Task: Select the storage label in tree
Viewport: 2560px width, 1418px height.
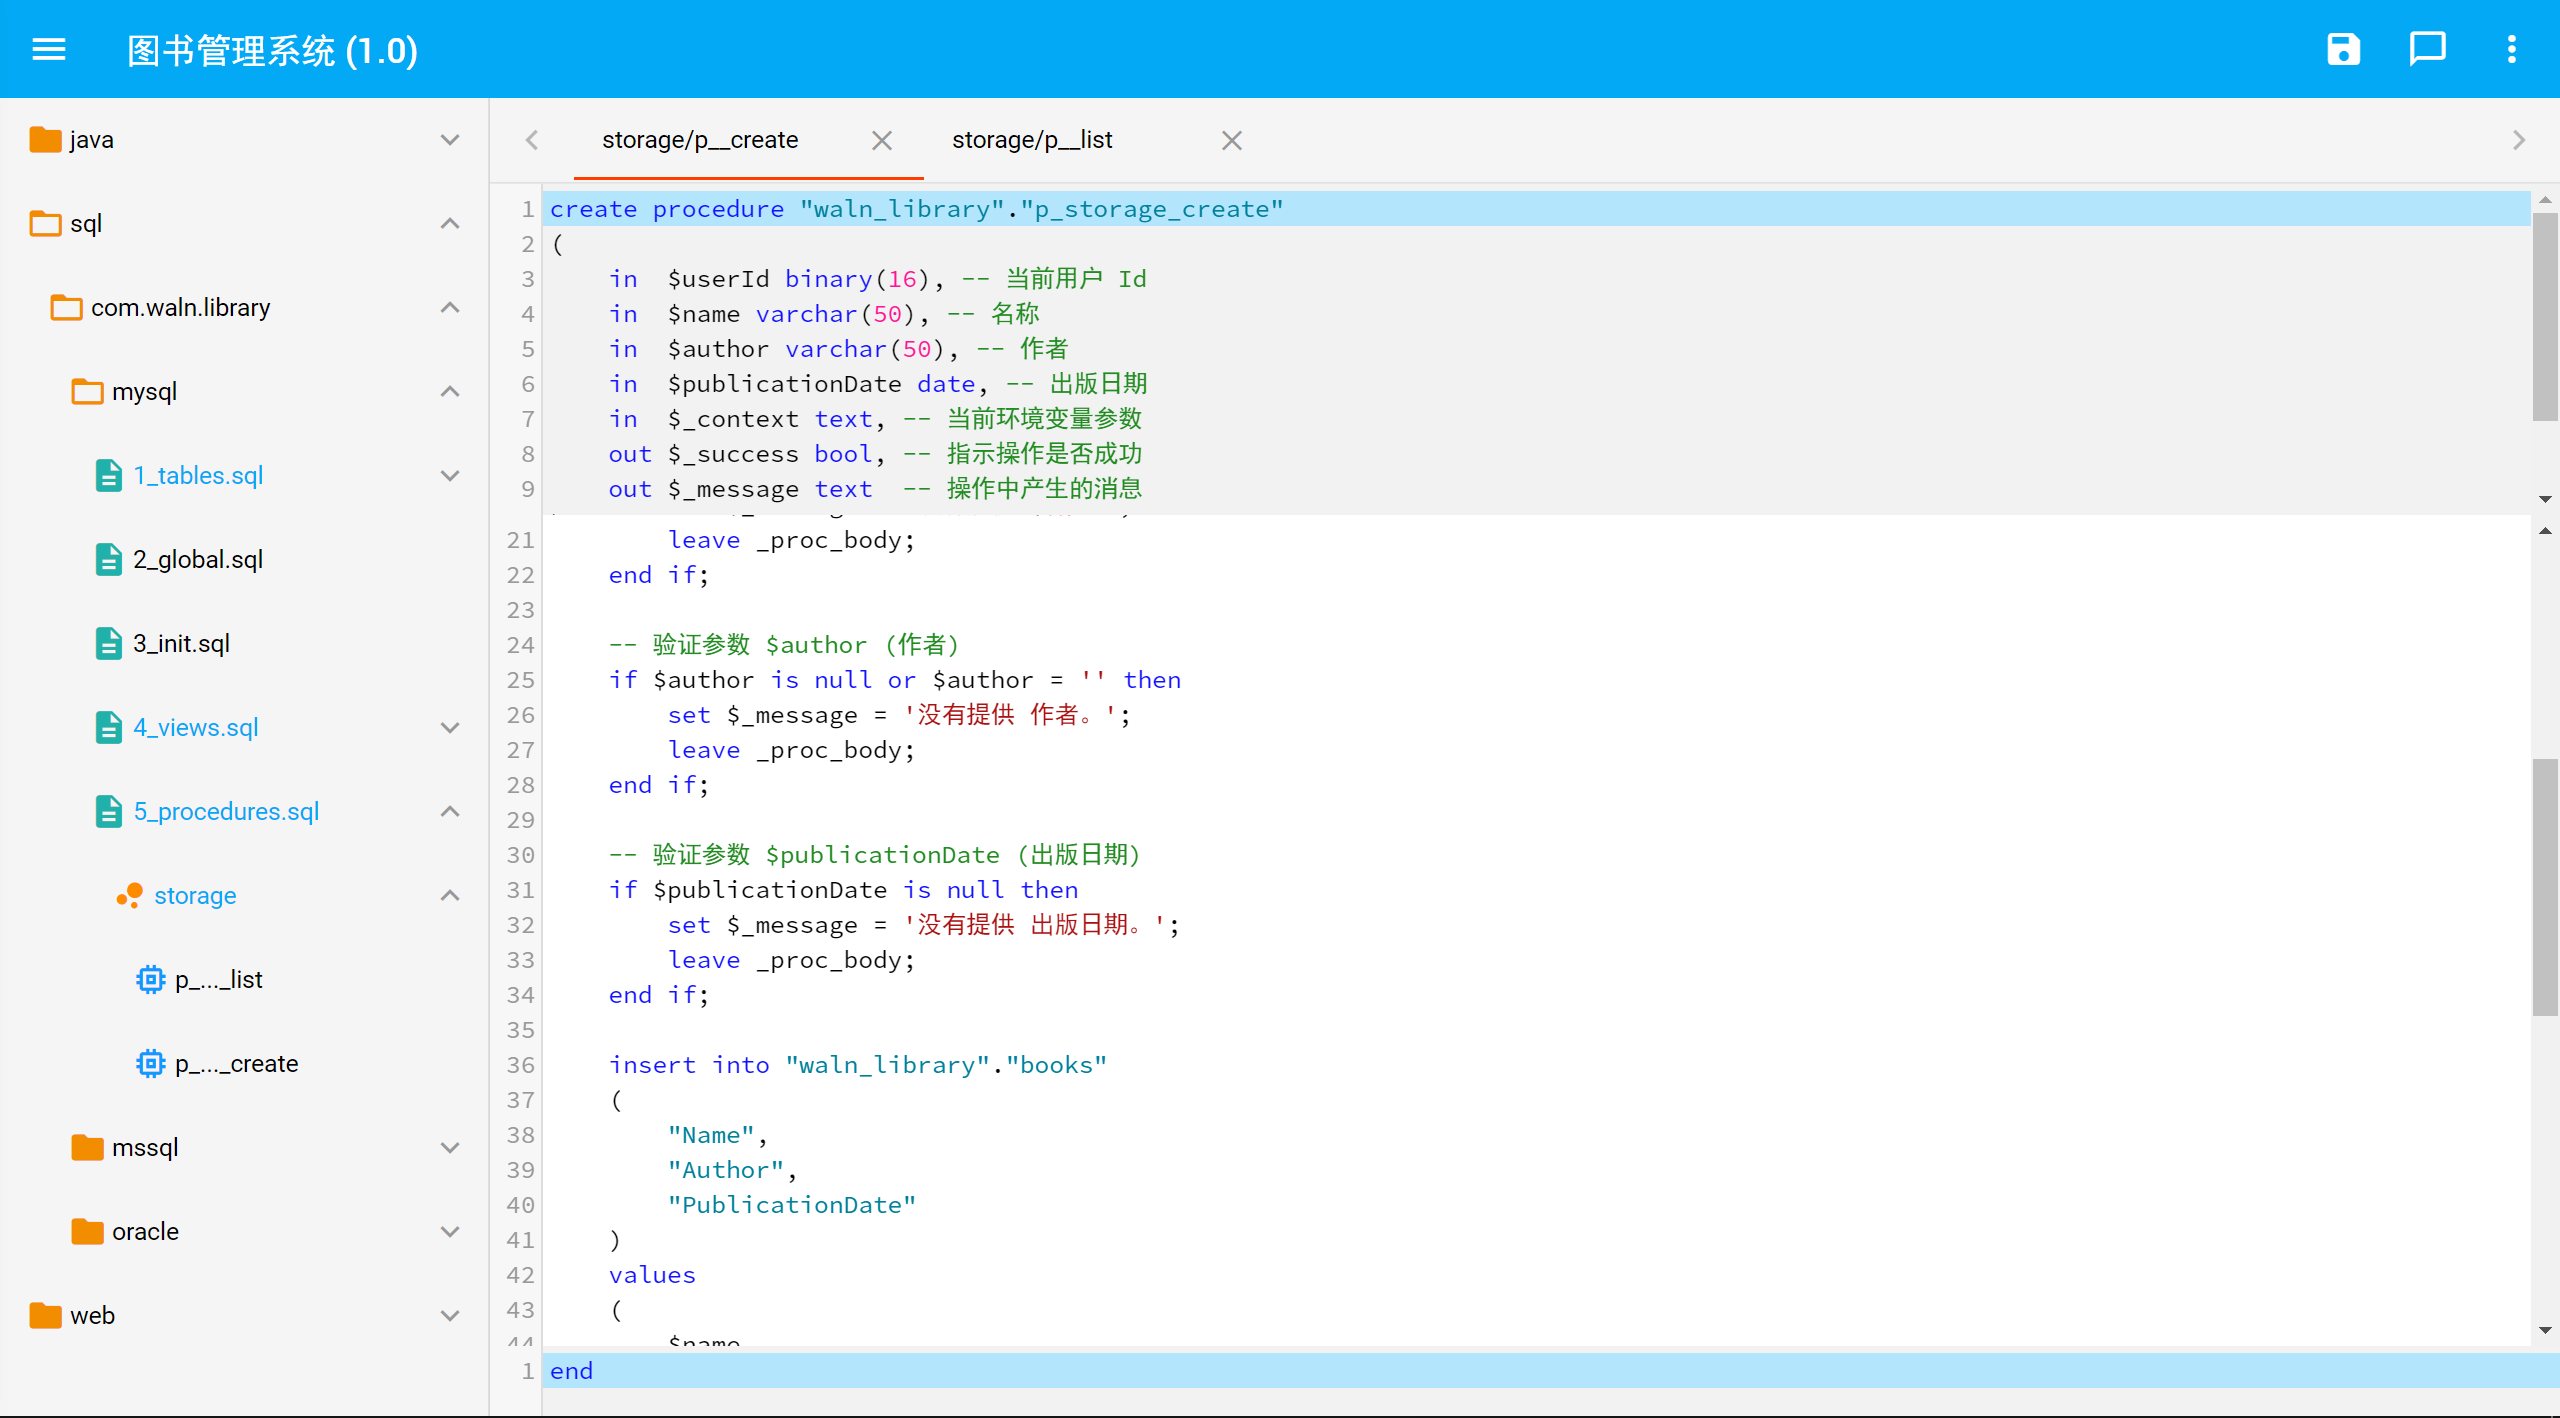Action: [x=195, y=896]
